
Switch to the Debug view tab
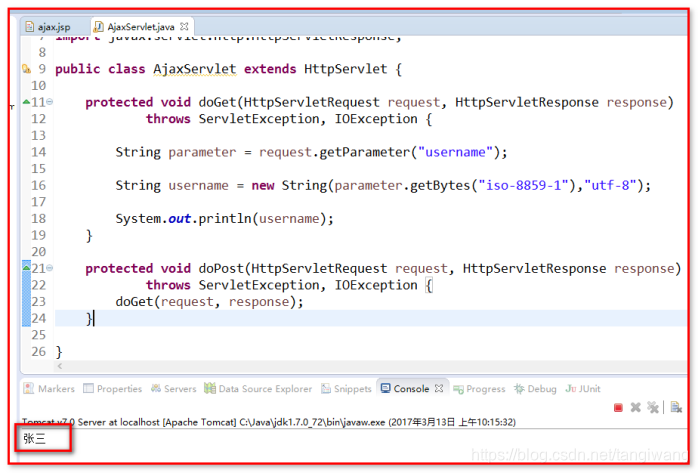(x=535, y=388)
